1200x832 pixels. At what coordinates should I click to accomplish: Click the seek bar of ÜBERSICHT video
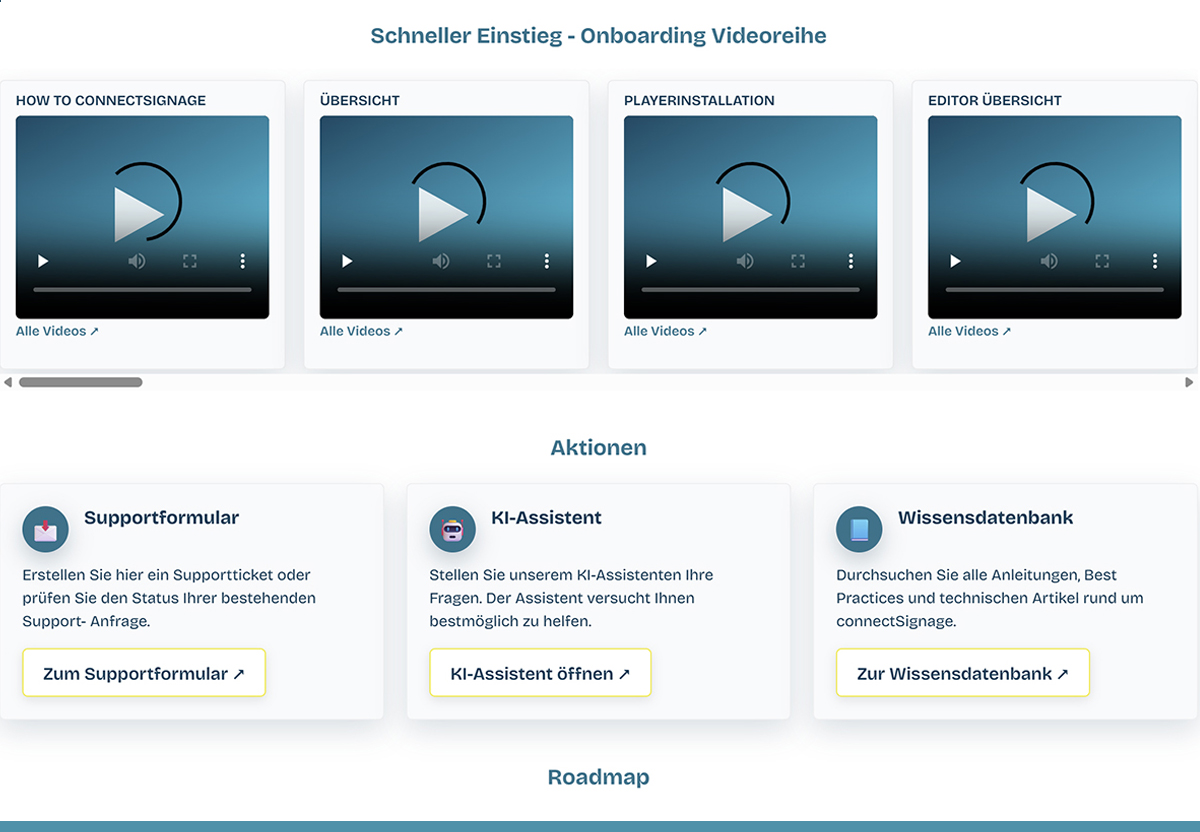pos(446,290)
